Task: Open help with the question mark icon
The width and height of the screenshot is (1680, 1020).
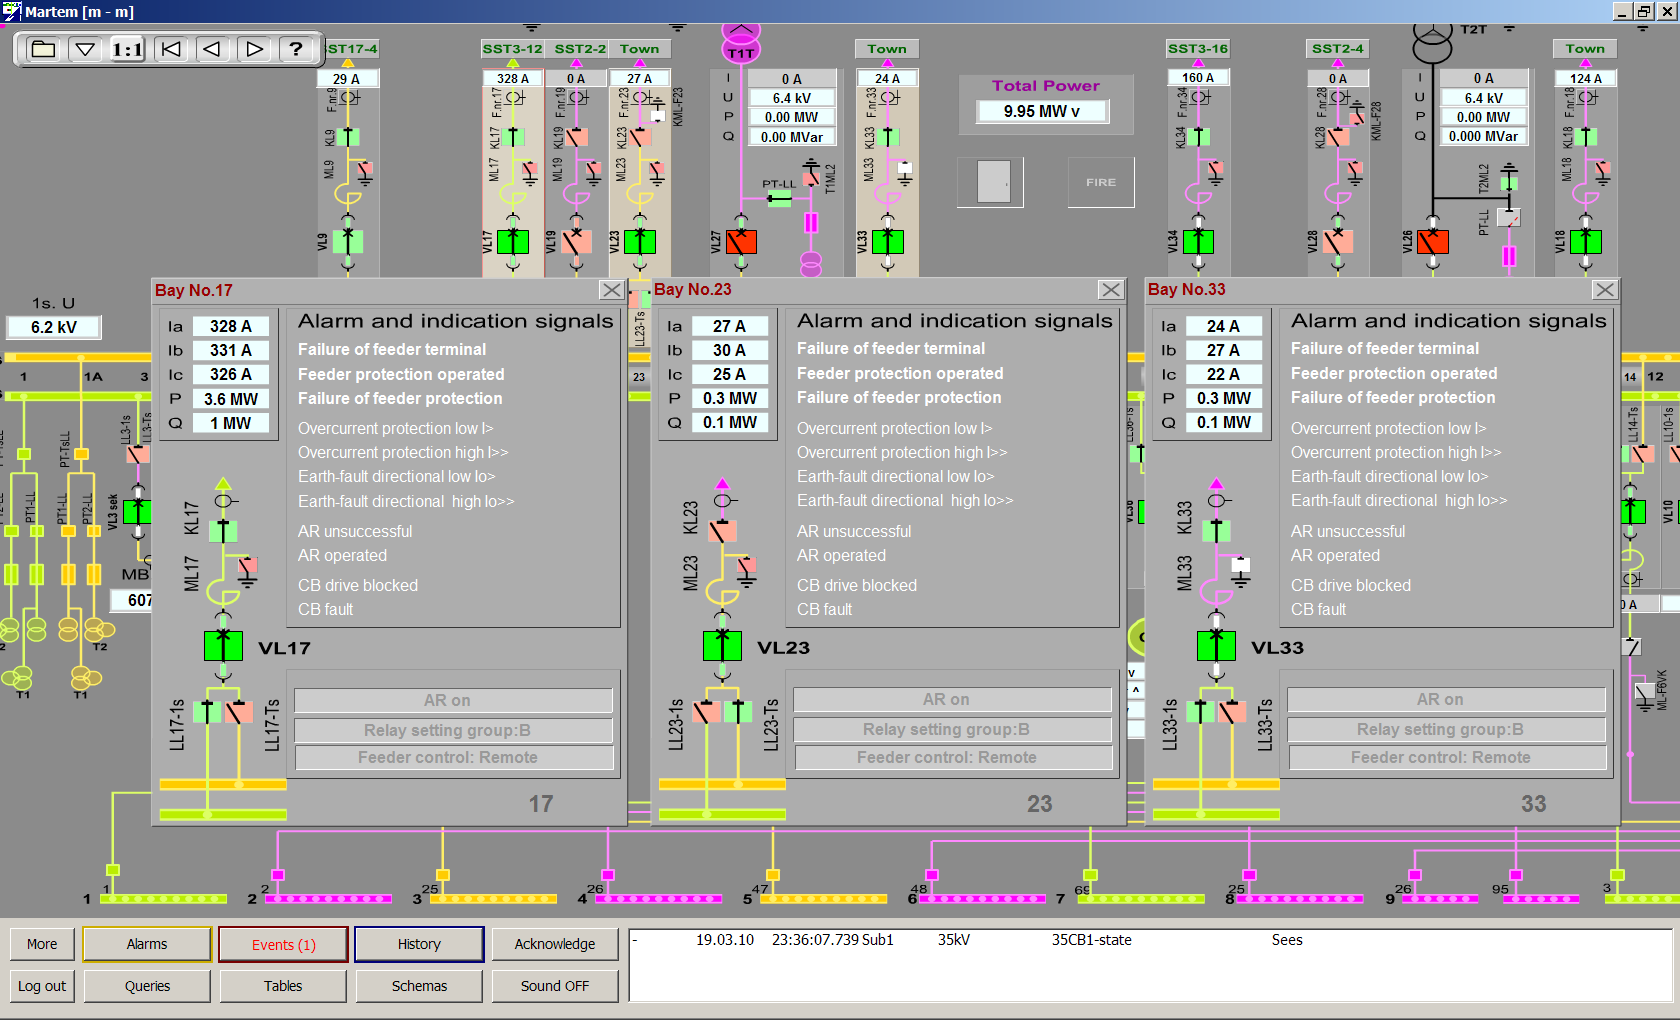Action: coord(296,49)
